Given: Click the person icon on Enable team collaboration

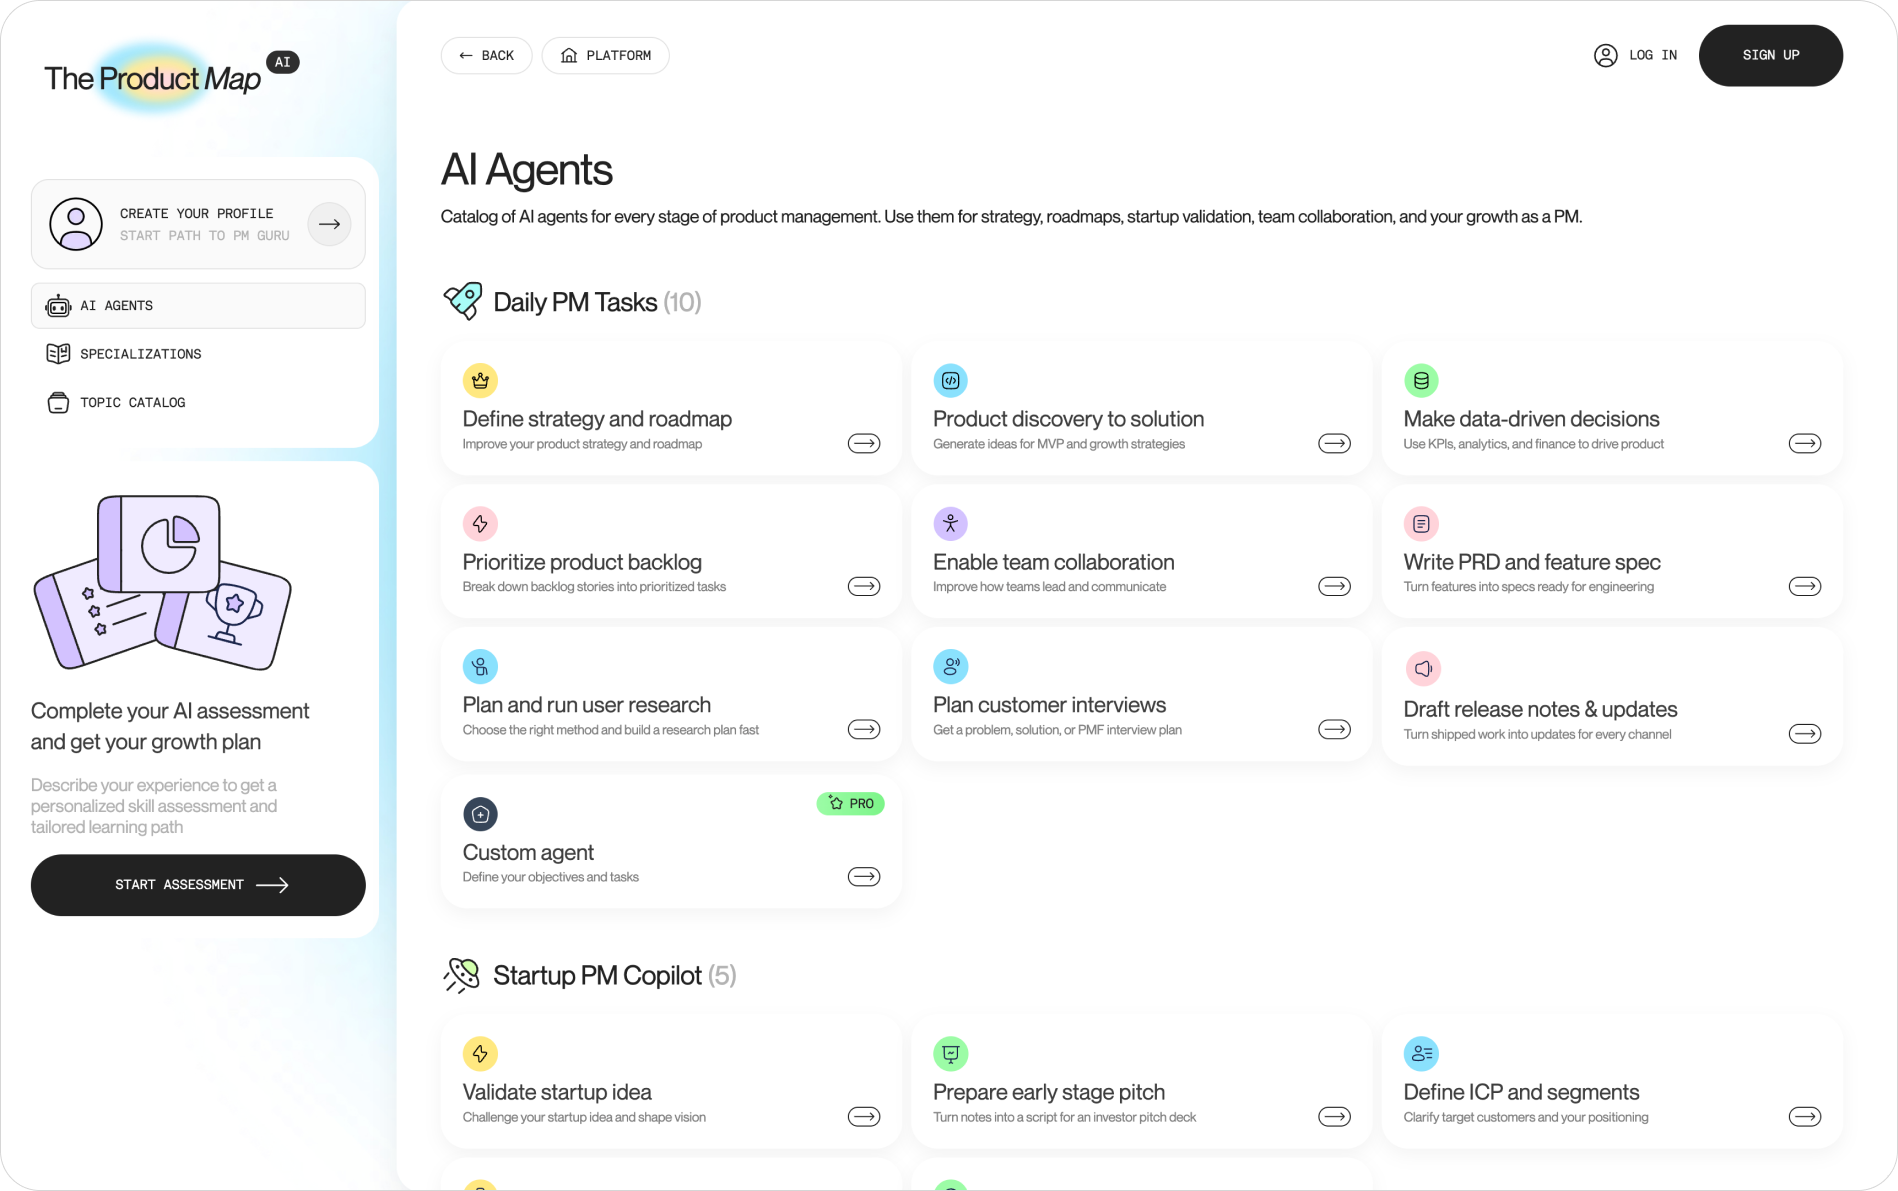Looking at the screenshot, I should [x=950, y=523].
